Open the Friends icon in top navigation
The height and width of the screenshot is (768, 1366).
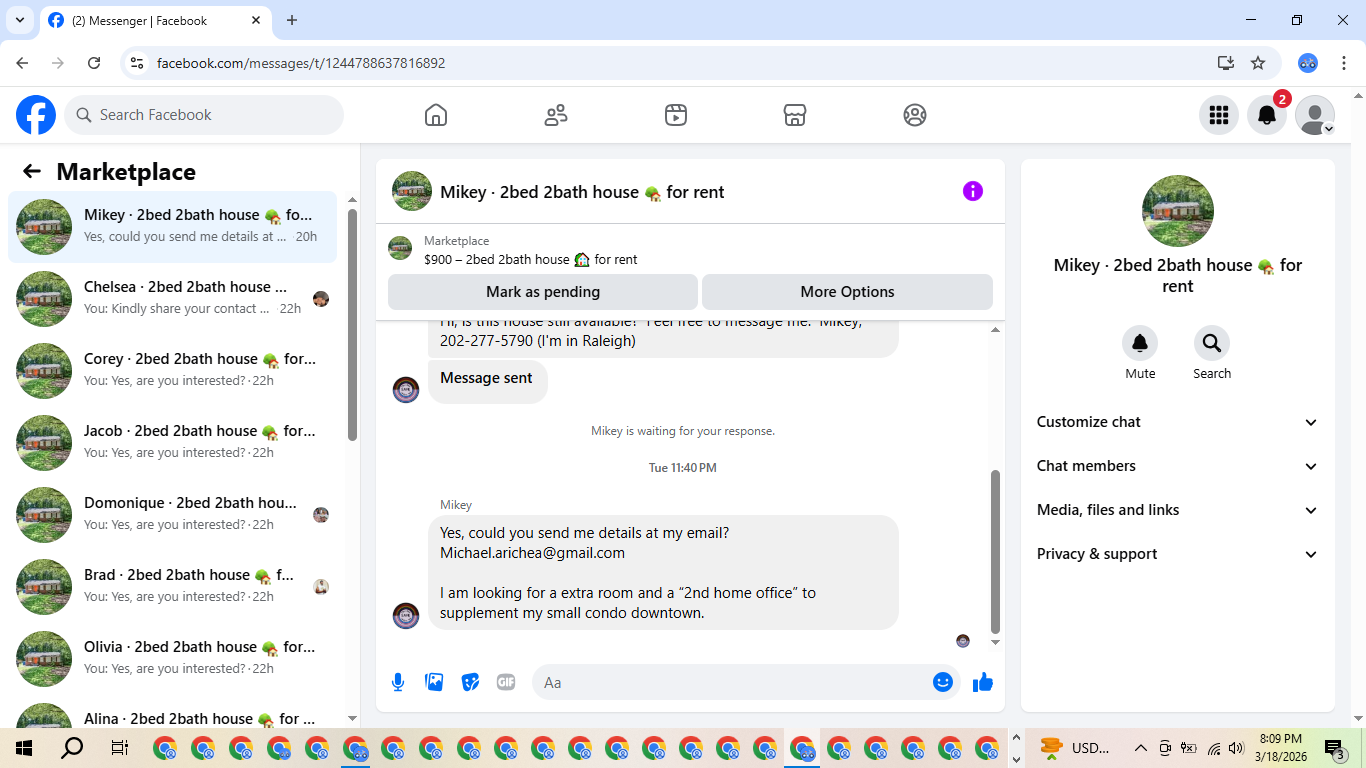(556, 115)
